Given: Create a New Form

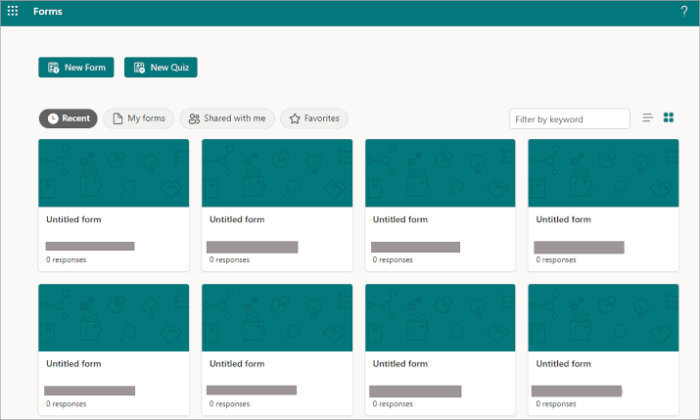Looking at the screenshot, I should (x=76, y=67).
